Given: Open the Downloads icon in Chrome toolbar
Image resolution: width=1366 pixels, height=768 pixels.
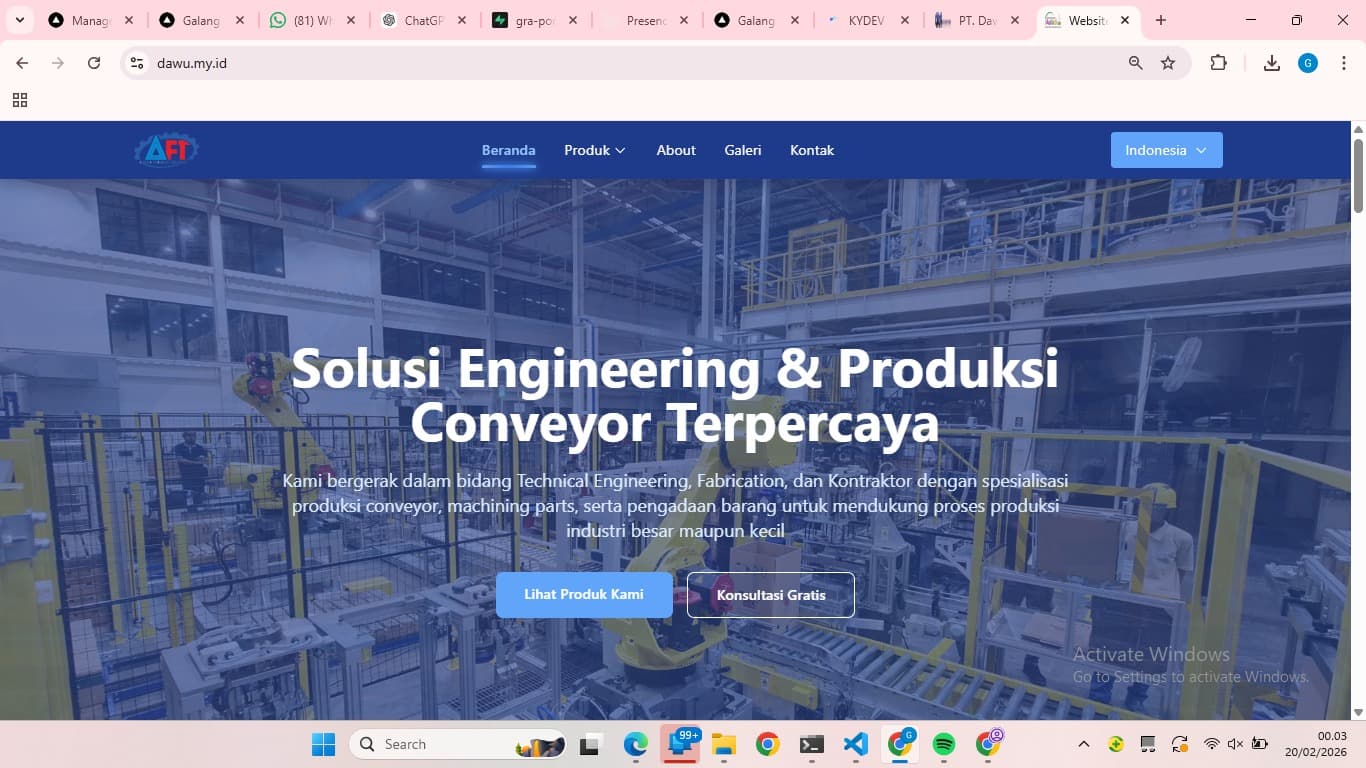Looking at the screenshot, I should (1271, 62).
